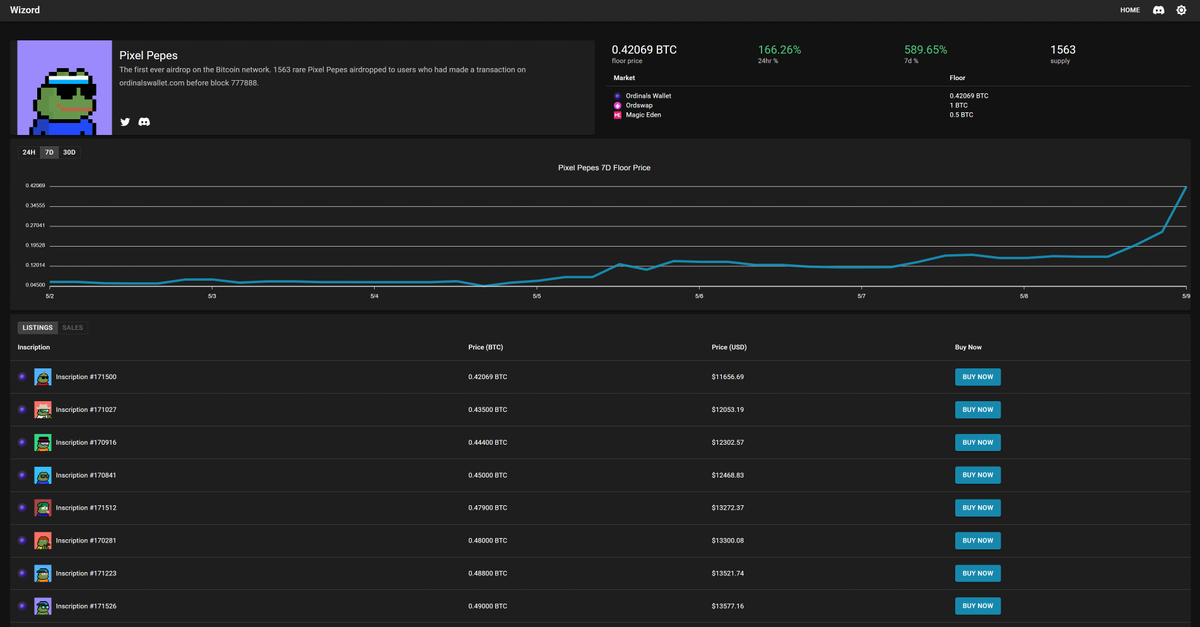1200x627 pixels.
Task: Click the price $13577.16
Action: point(728,606)
